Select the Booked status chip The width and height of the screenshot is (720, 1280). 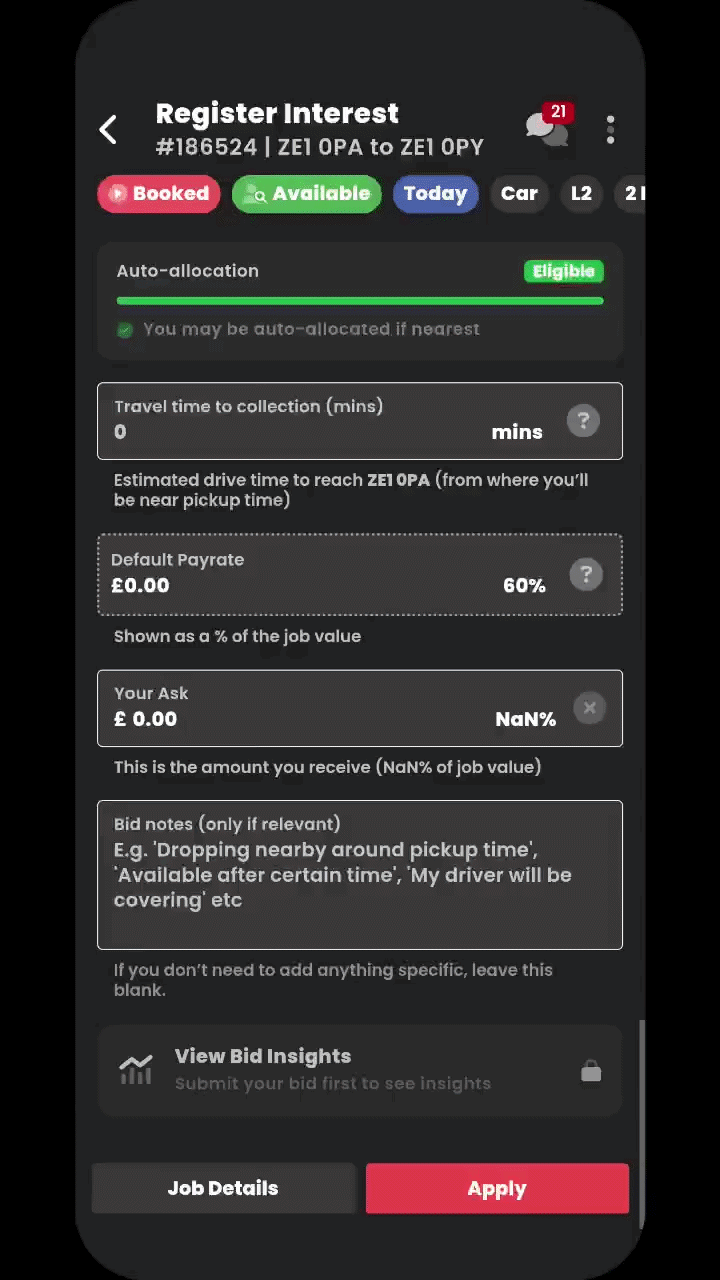[158, 194]
